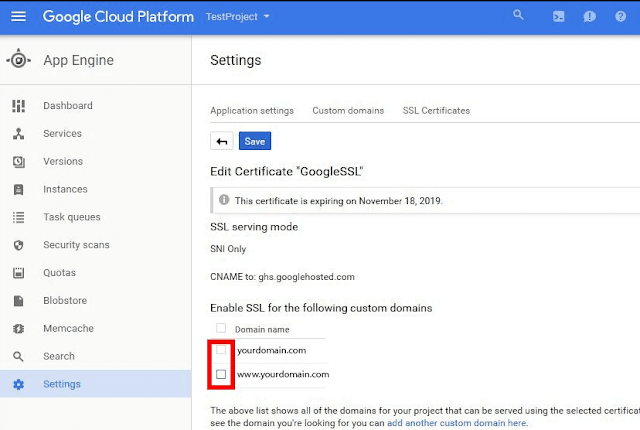The image size is (640, 430).
Task: Open the TestProject project dropdown
Action: pyautogui.click(x=238, y=17)
